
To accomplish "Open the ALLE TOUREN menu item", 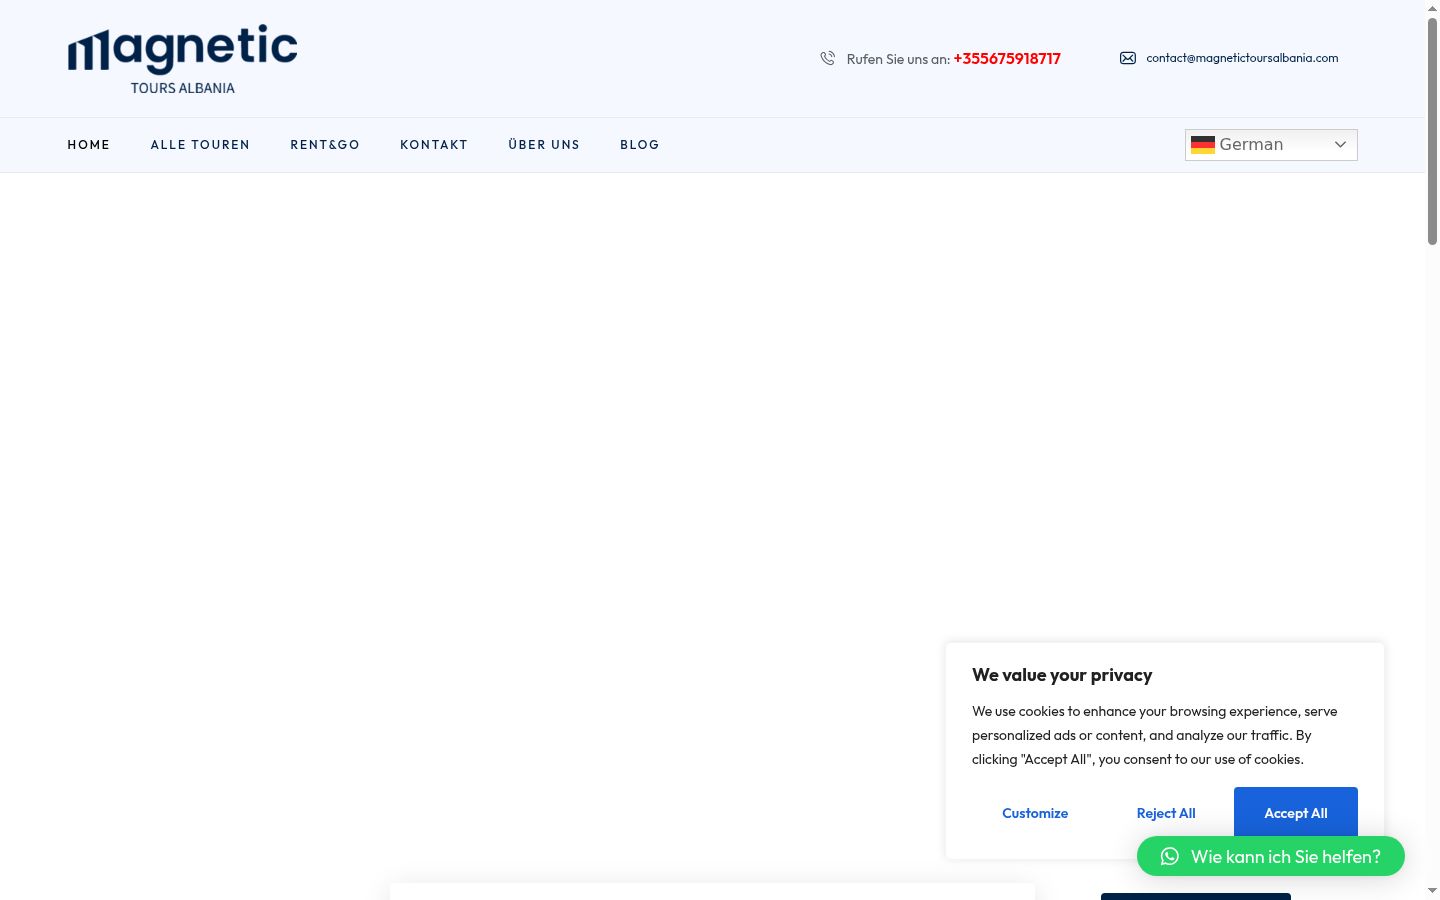I will [x=200, y=145].
